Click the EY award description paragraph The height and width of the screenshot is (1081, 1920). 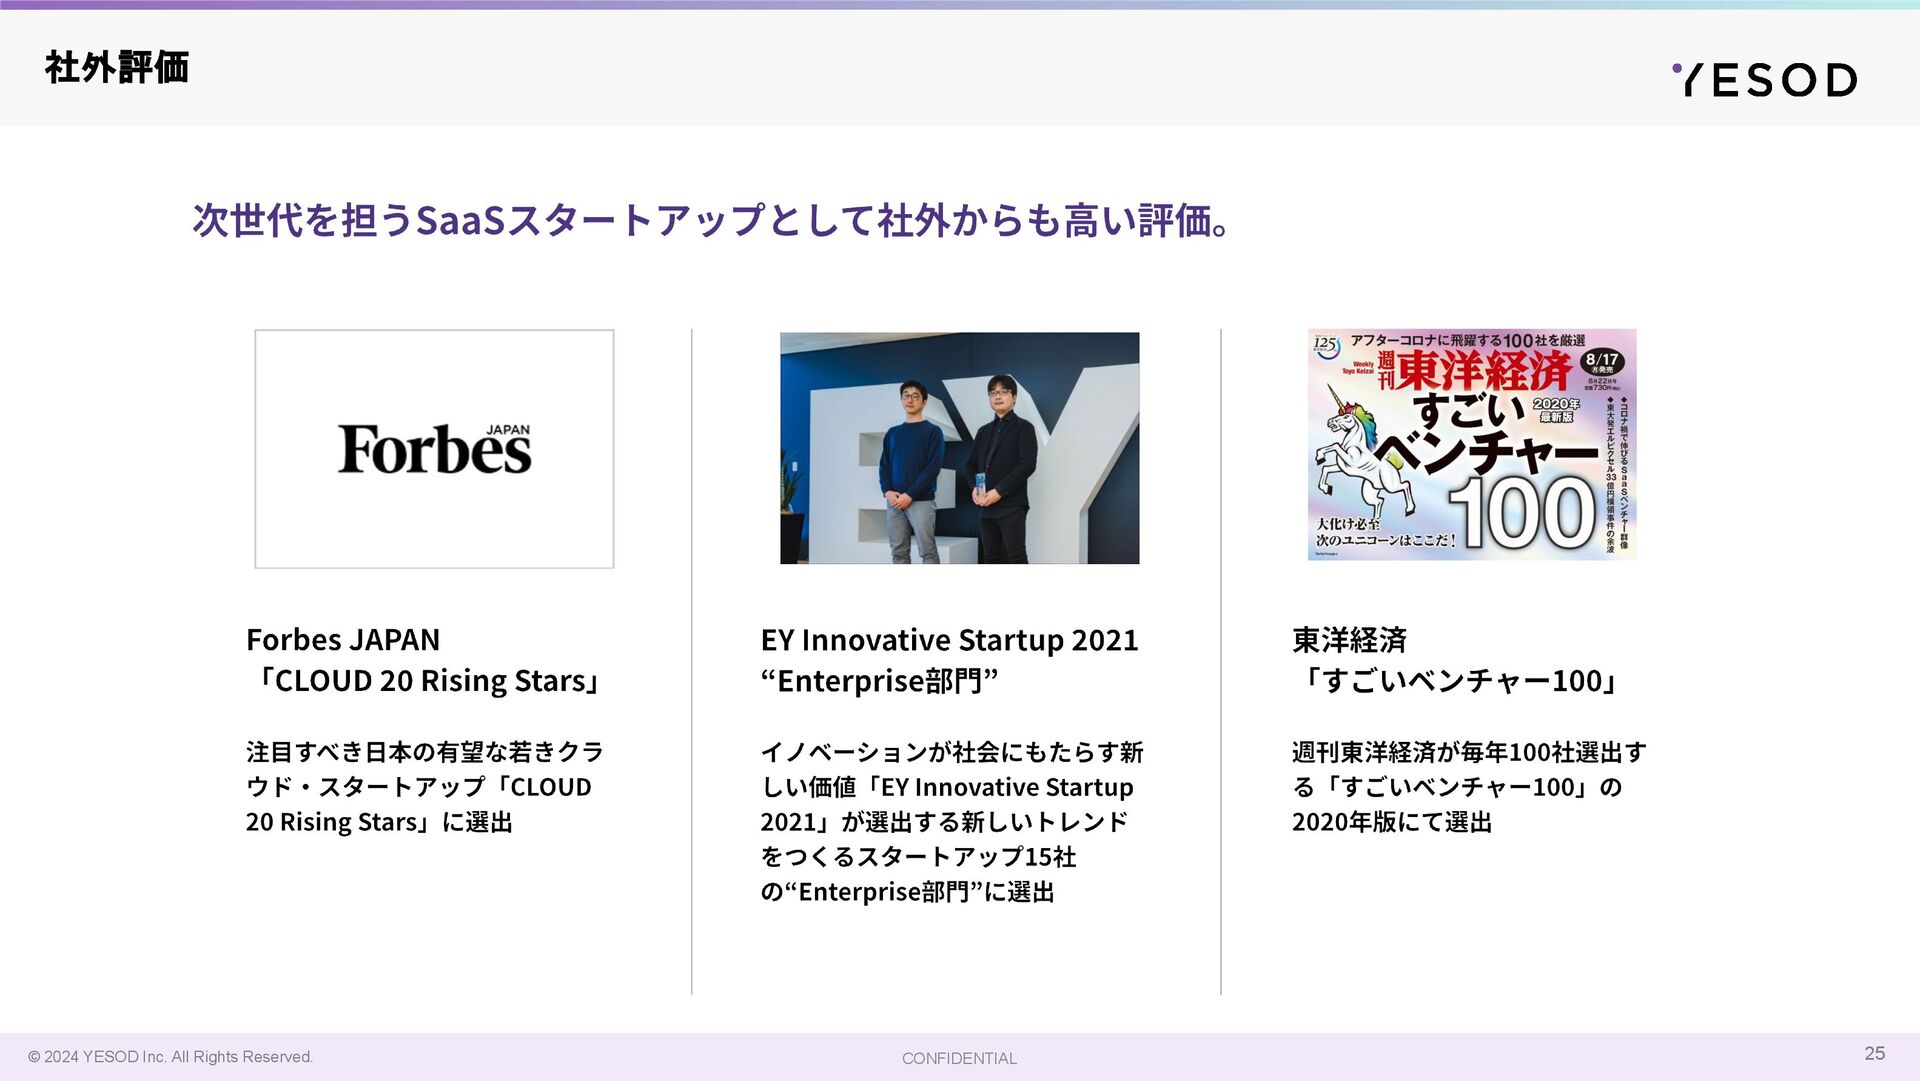[950, 821]
